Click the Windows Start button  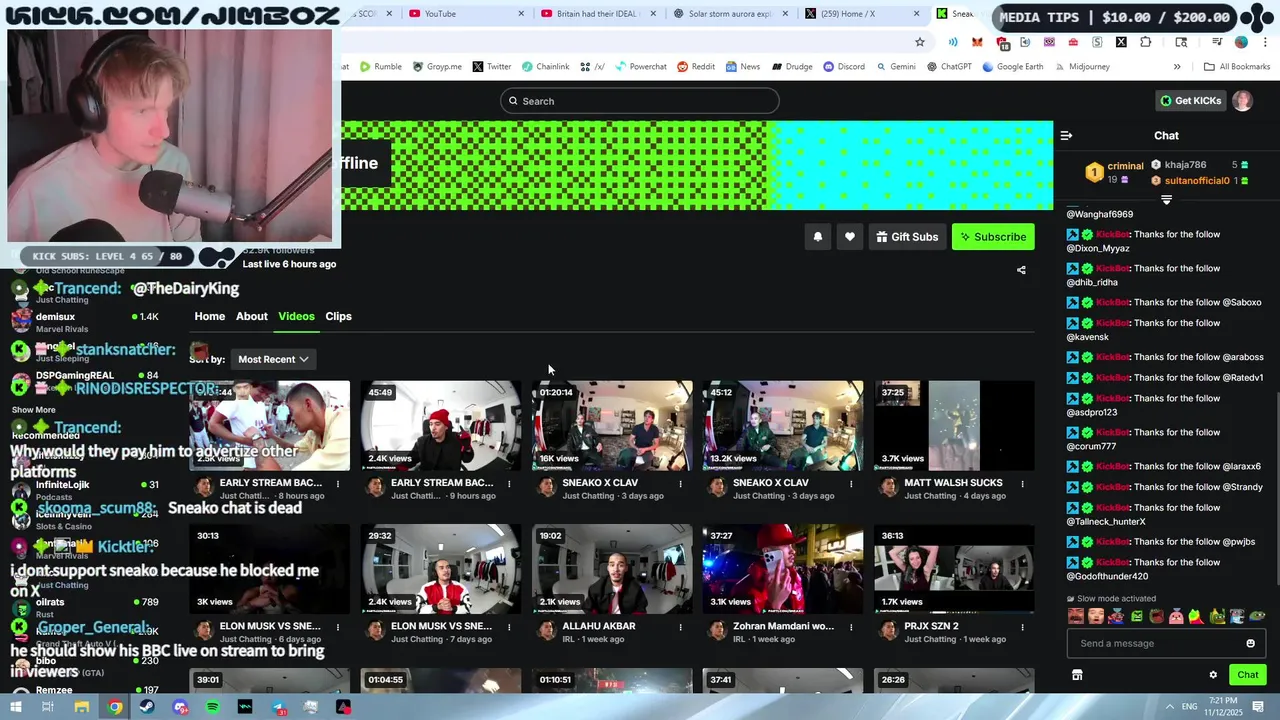(16, 707)
